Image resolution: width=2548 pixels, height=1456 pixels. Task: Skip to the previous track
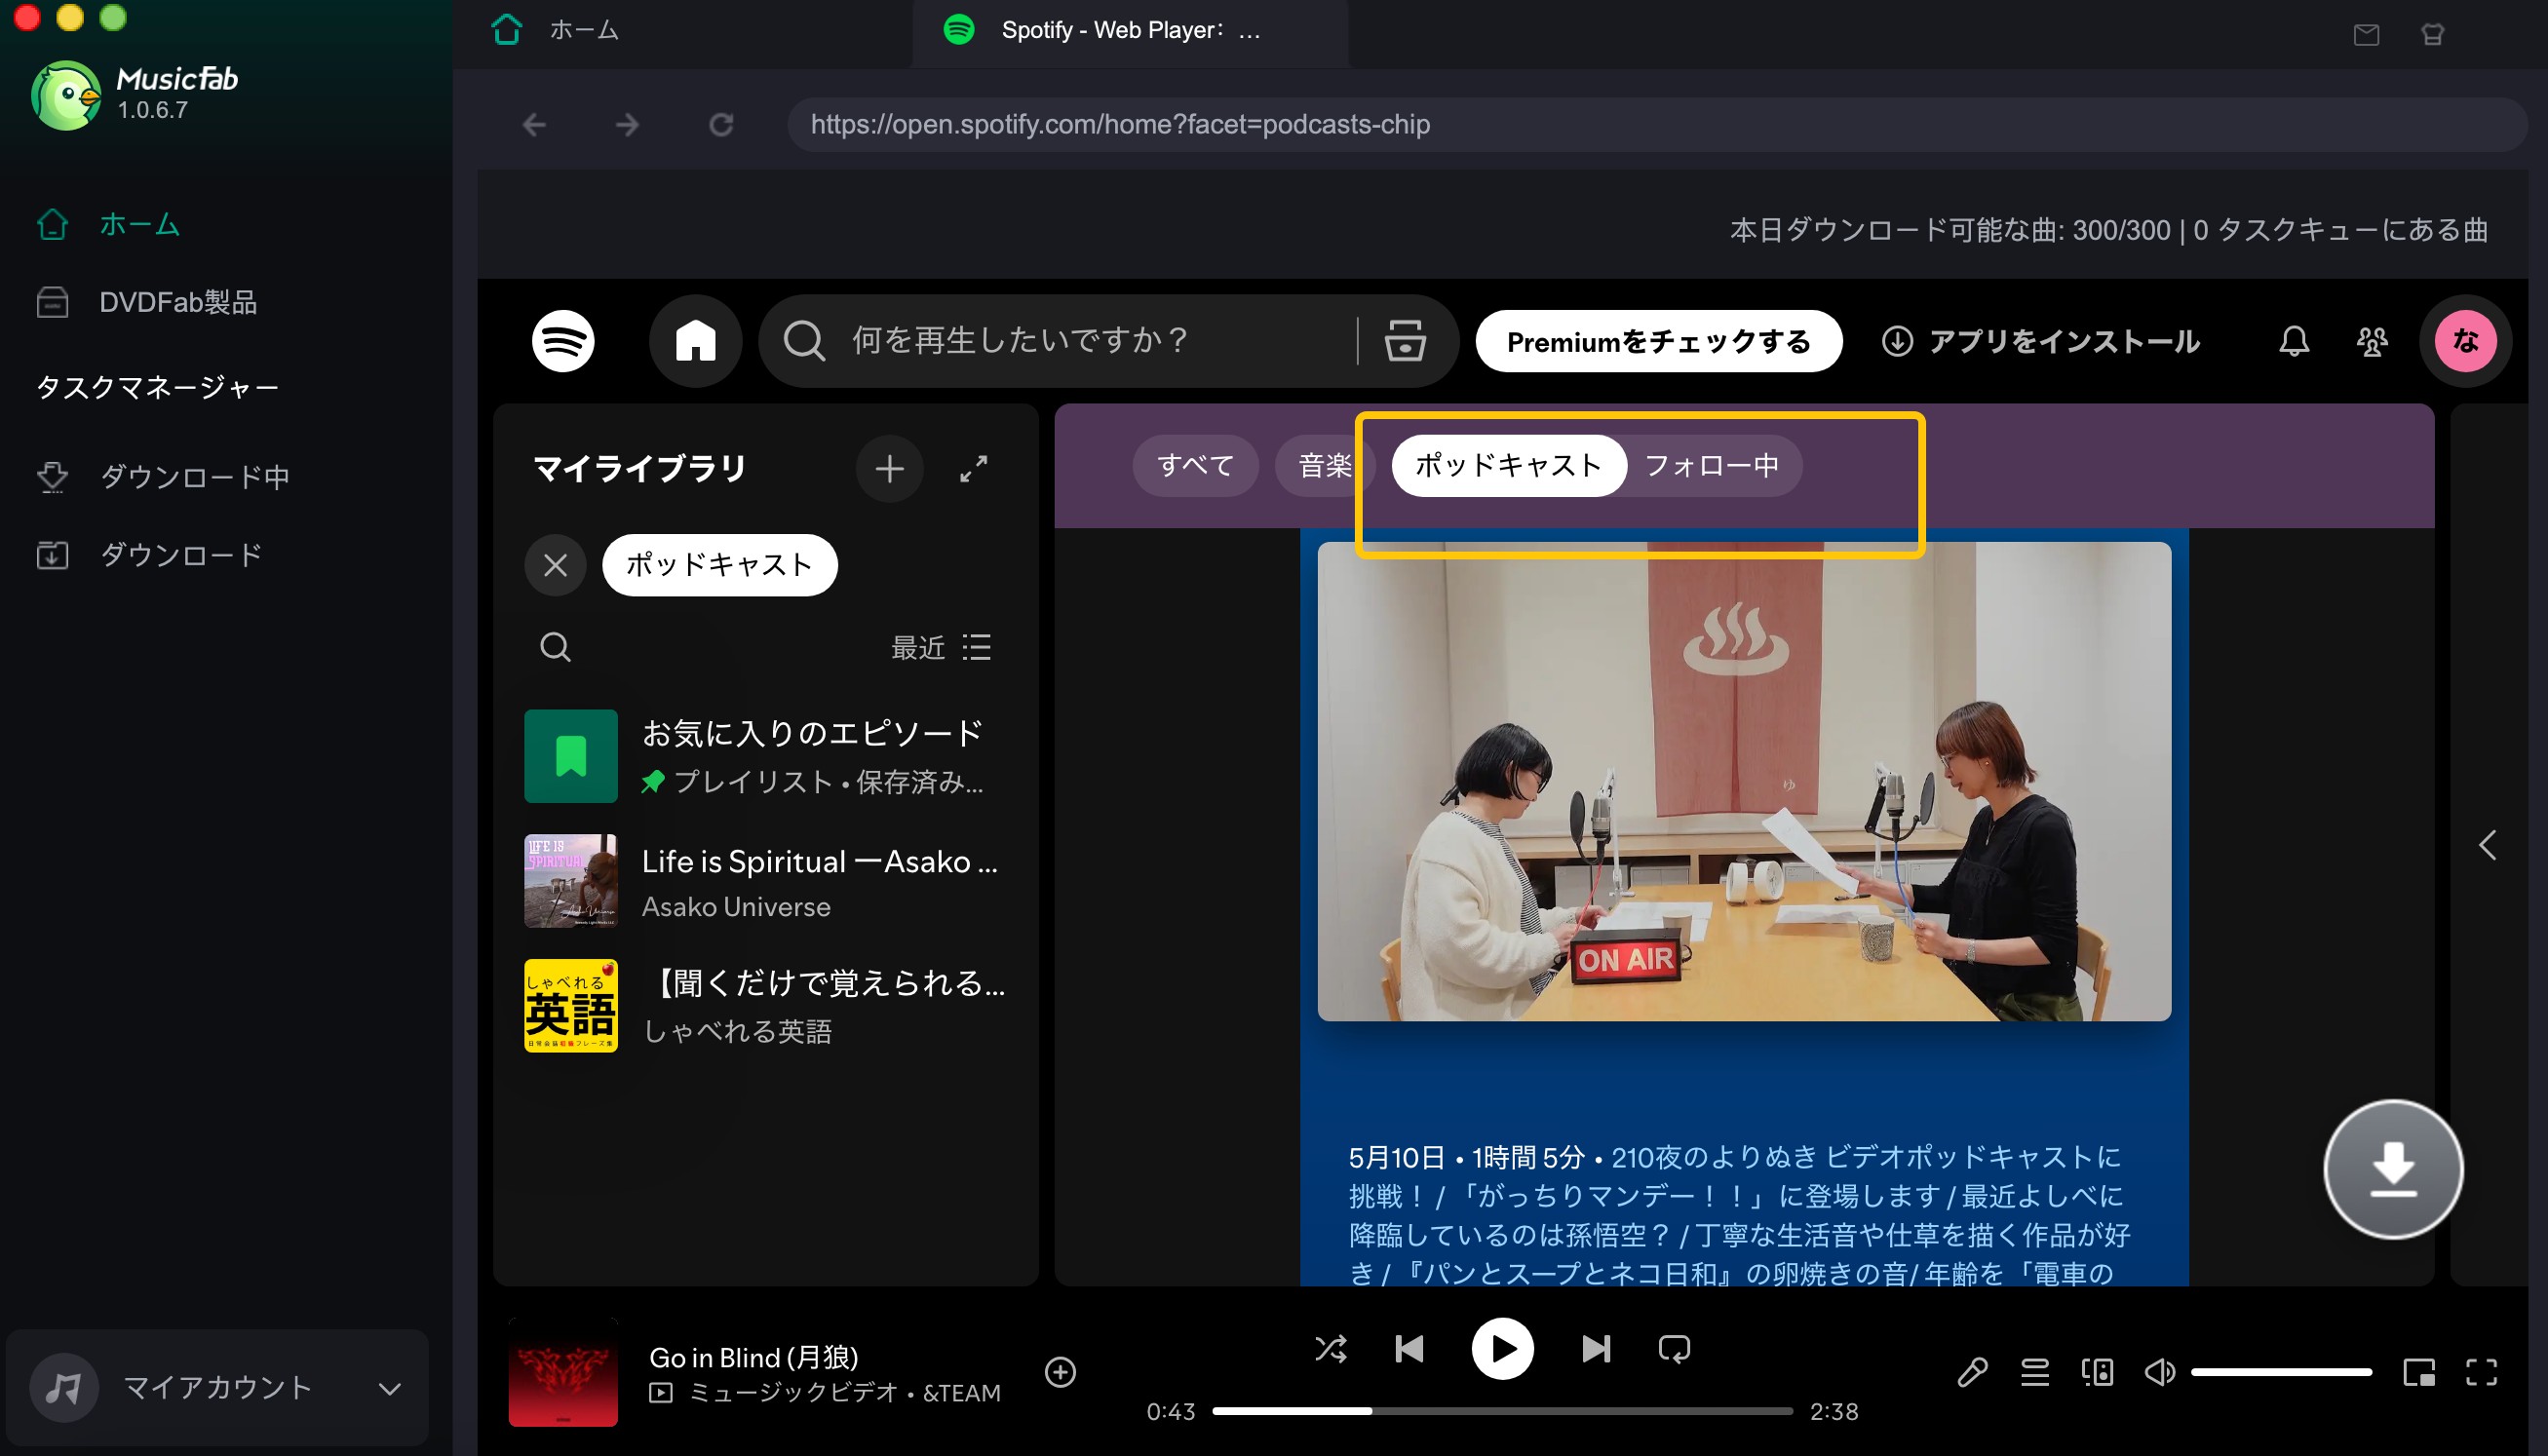click(x=1410, y=1349)
